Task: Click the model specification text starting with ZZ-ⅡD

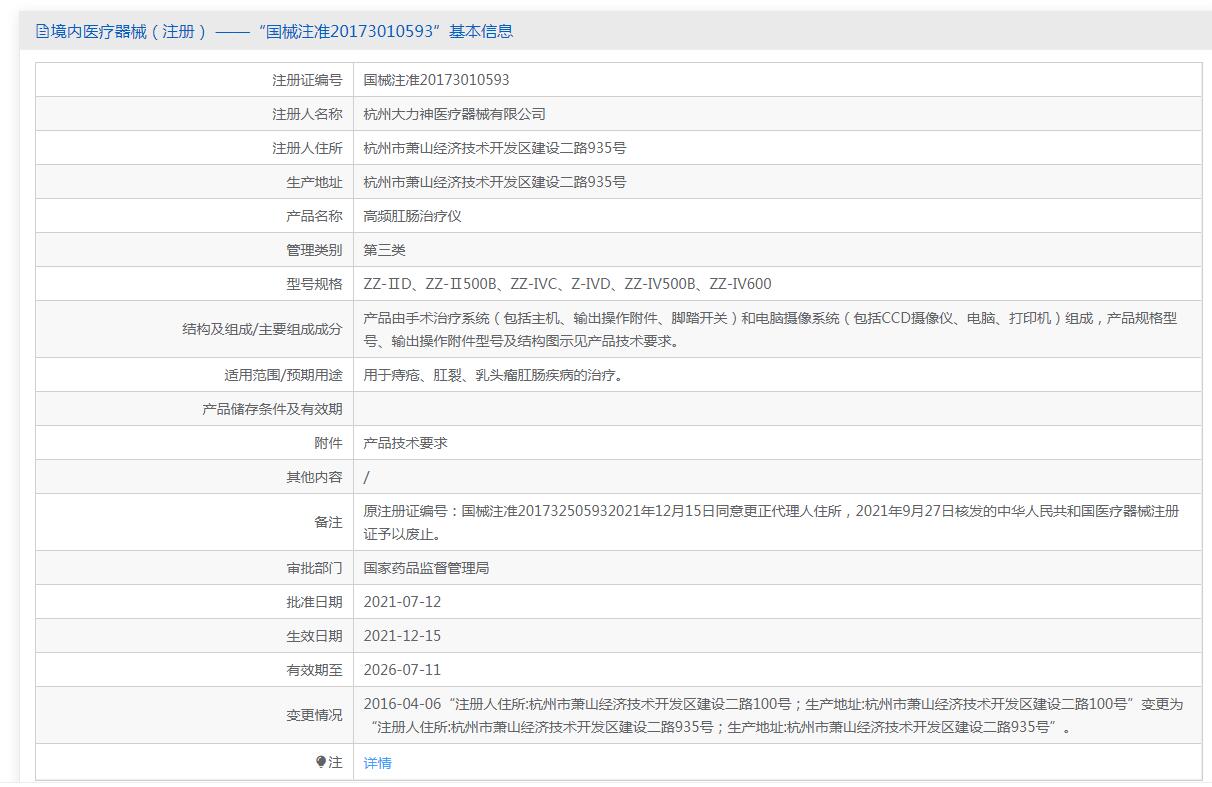Action: click(x=567, y=284)
